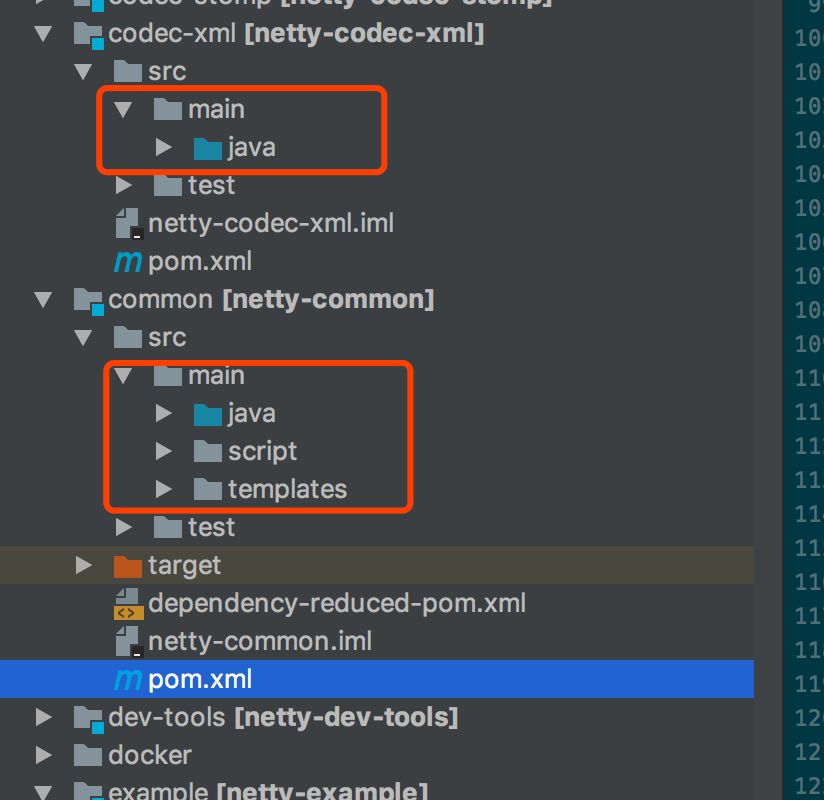Expand the script folder under common
Viewport: 824px width, 800px height.
click(x=164, y=452)
